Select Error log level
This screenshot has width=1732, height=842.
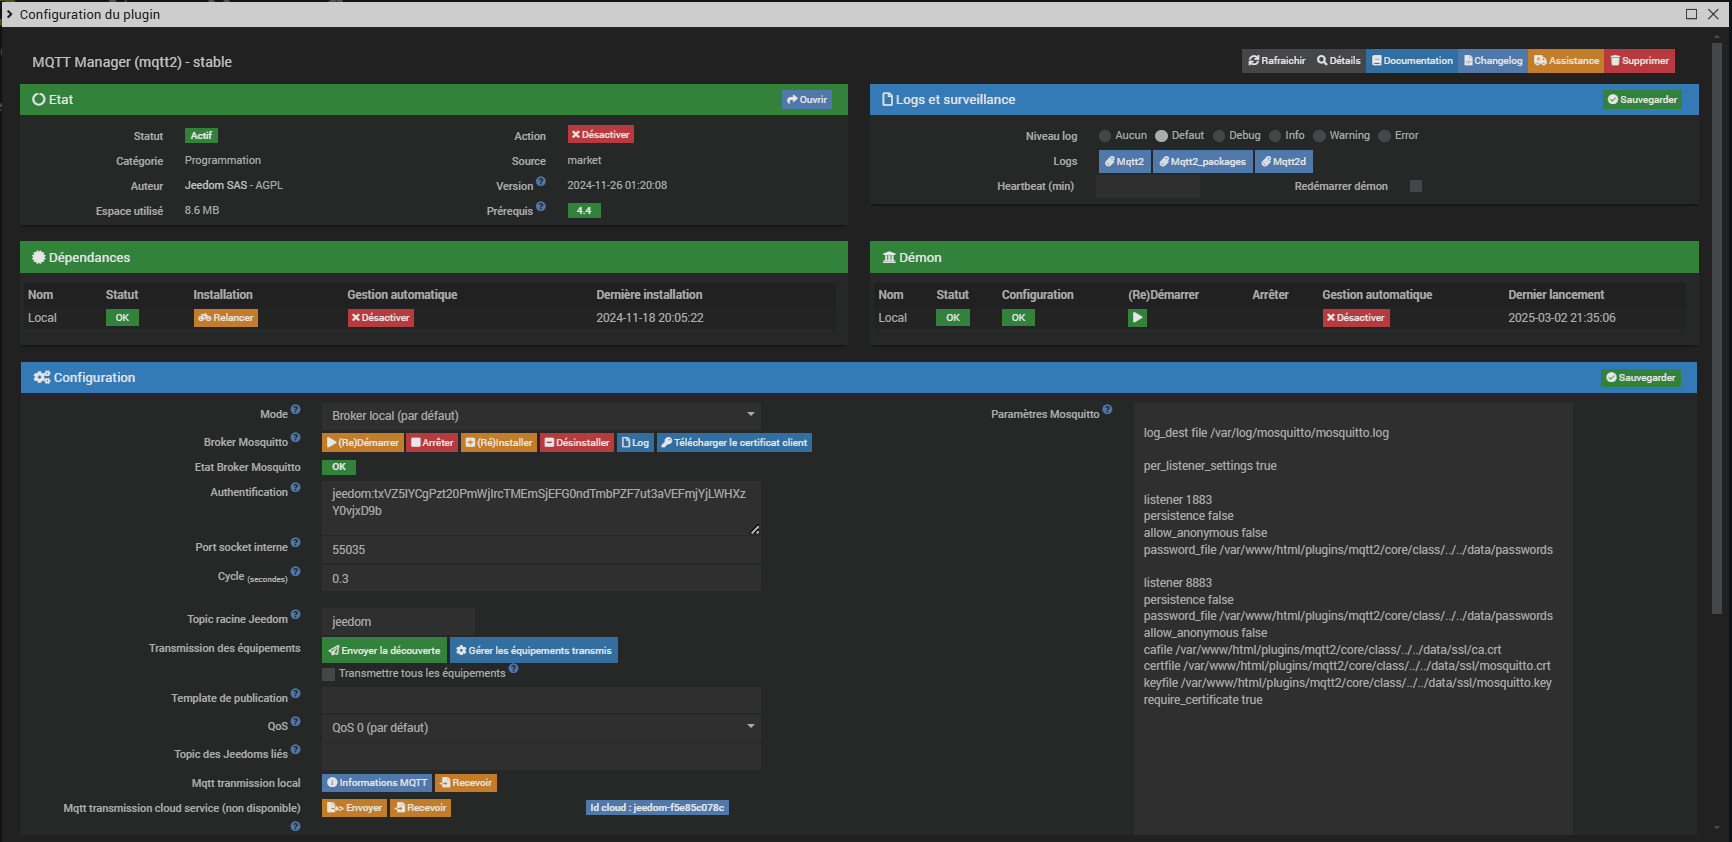pyautogui.click(x=1384, y=136)
